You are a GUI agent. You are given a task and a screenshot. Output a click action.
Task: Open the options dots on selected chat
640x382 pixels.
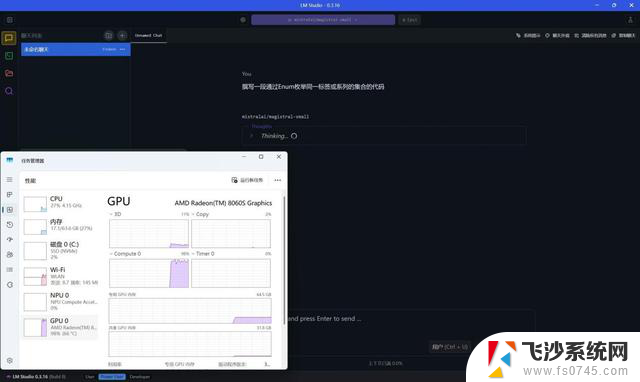(x=122, y=49)
